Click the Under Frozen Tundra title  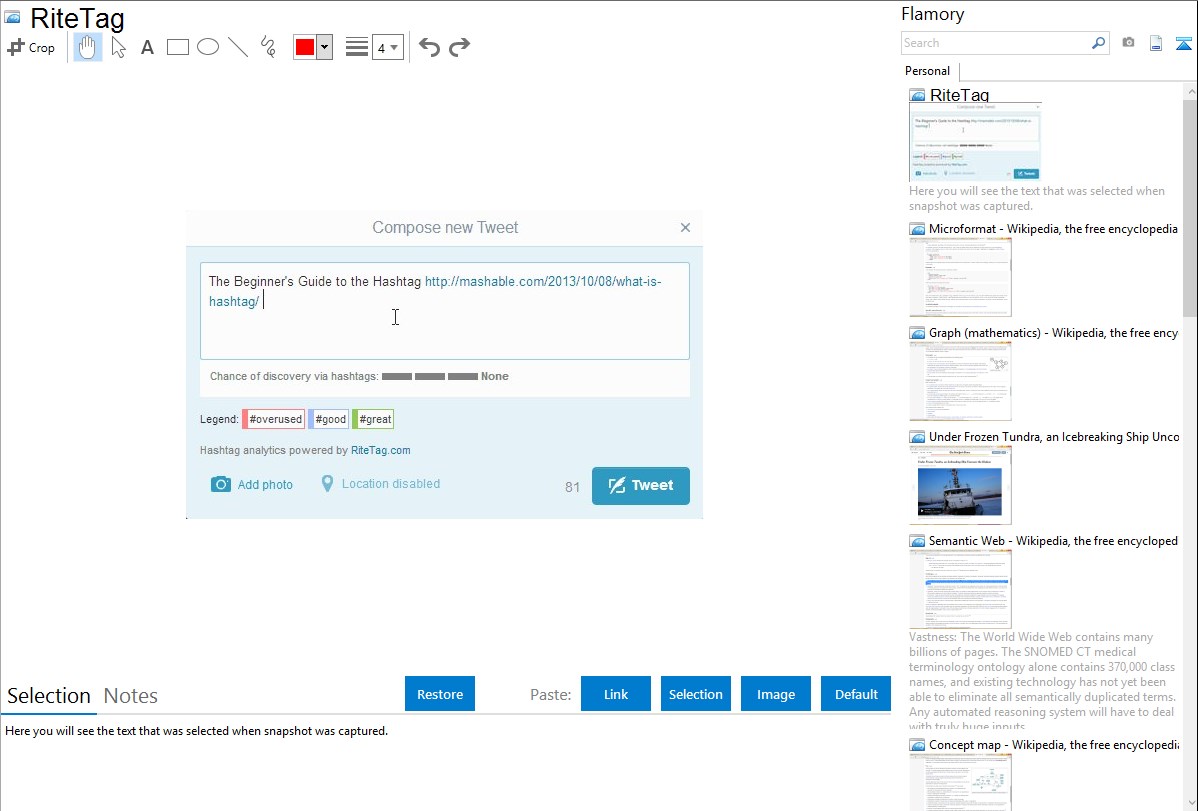tap(1054, 436)
